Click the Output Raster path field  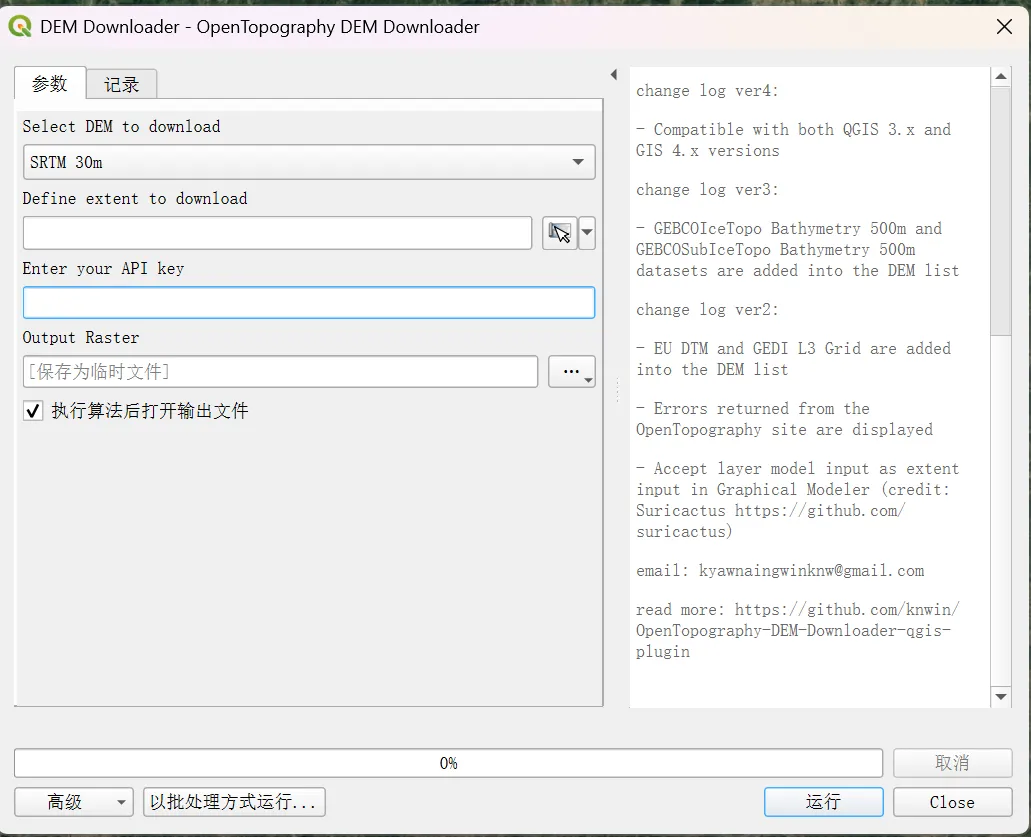(x=280, y=372)
